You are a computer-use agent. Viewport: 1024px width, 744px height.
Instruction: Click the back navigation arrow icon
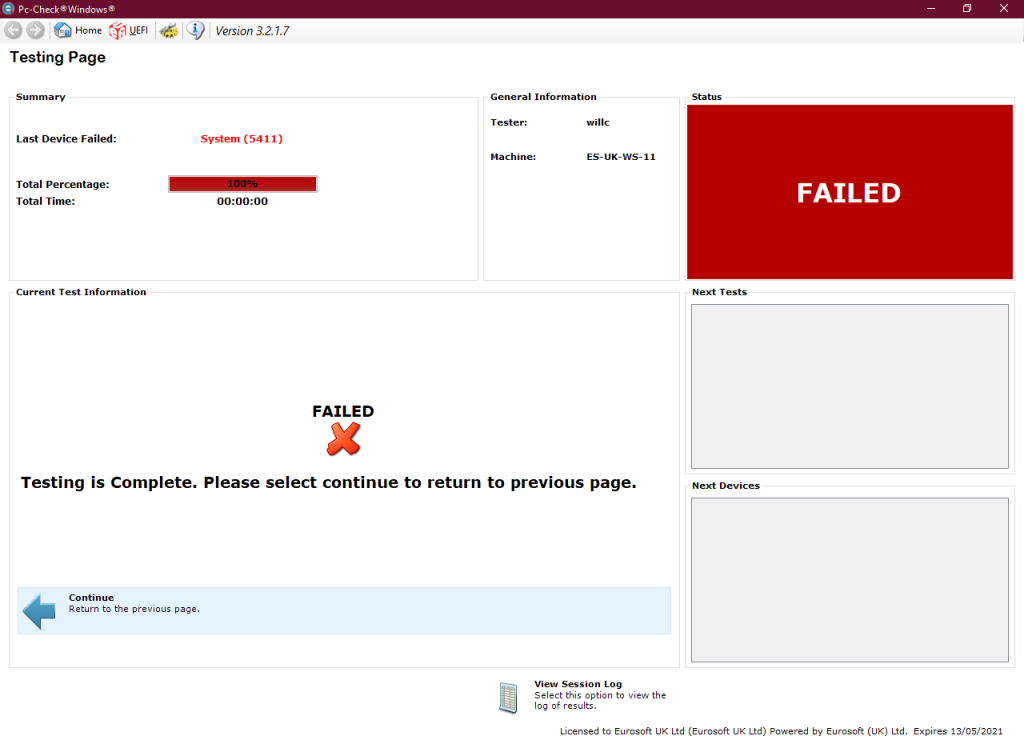[12, 30]
